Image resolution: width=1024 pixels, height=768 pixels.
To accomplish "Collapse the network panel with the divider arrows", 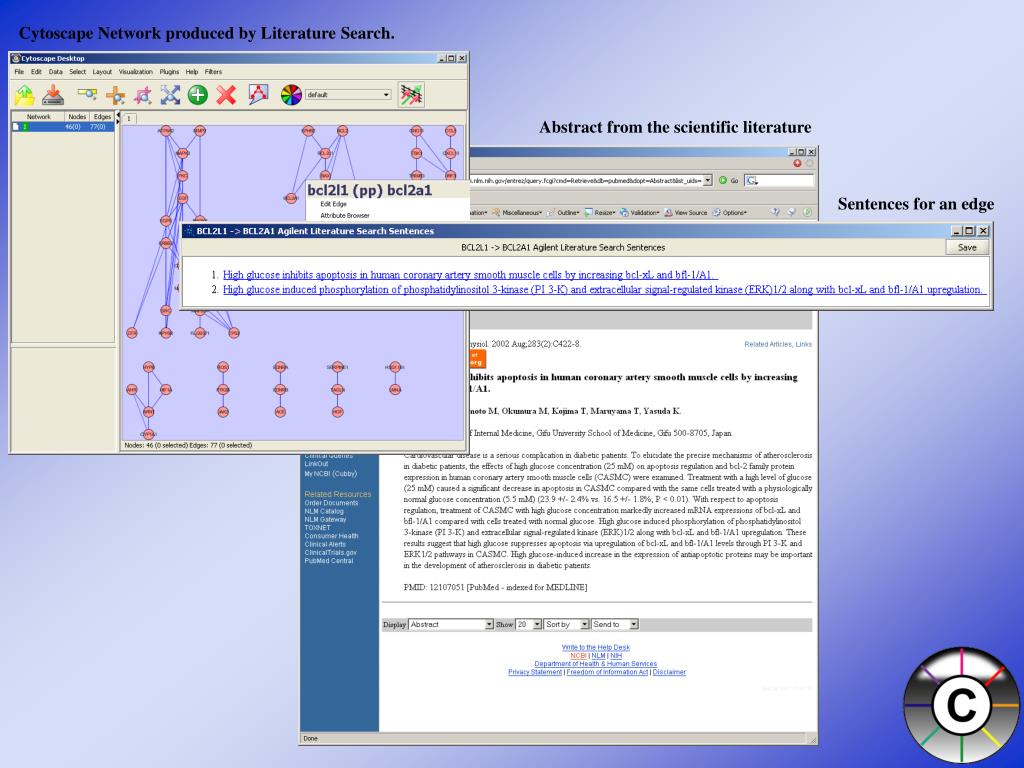I will point(118,118).
